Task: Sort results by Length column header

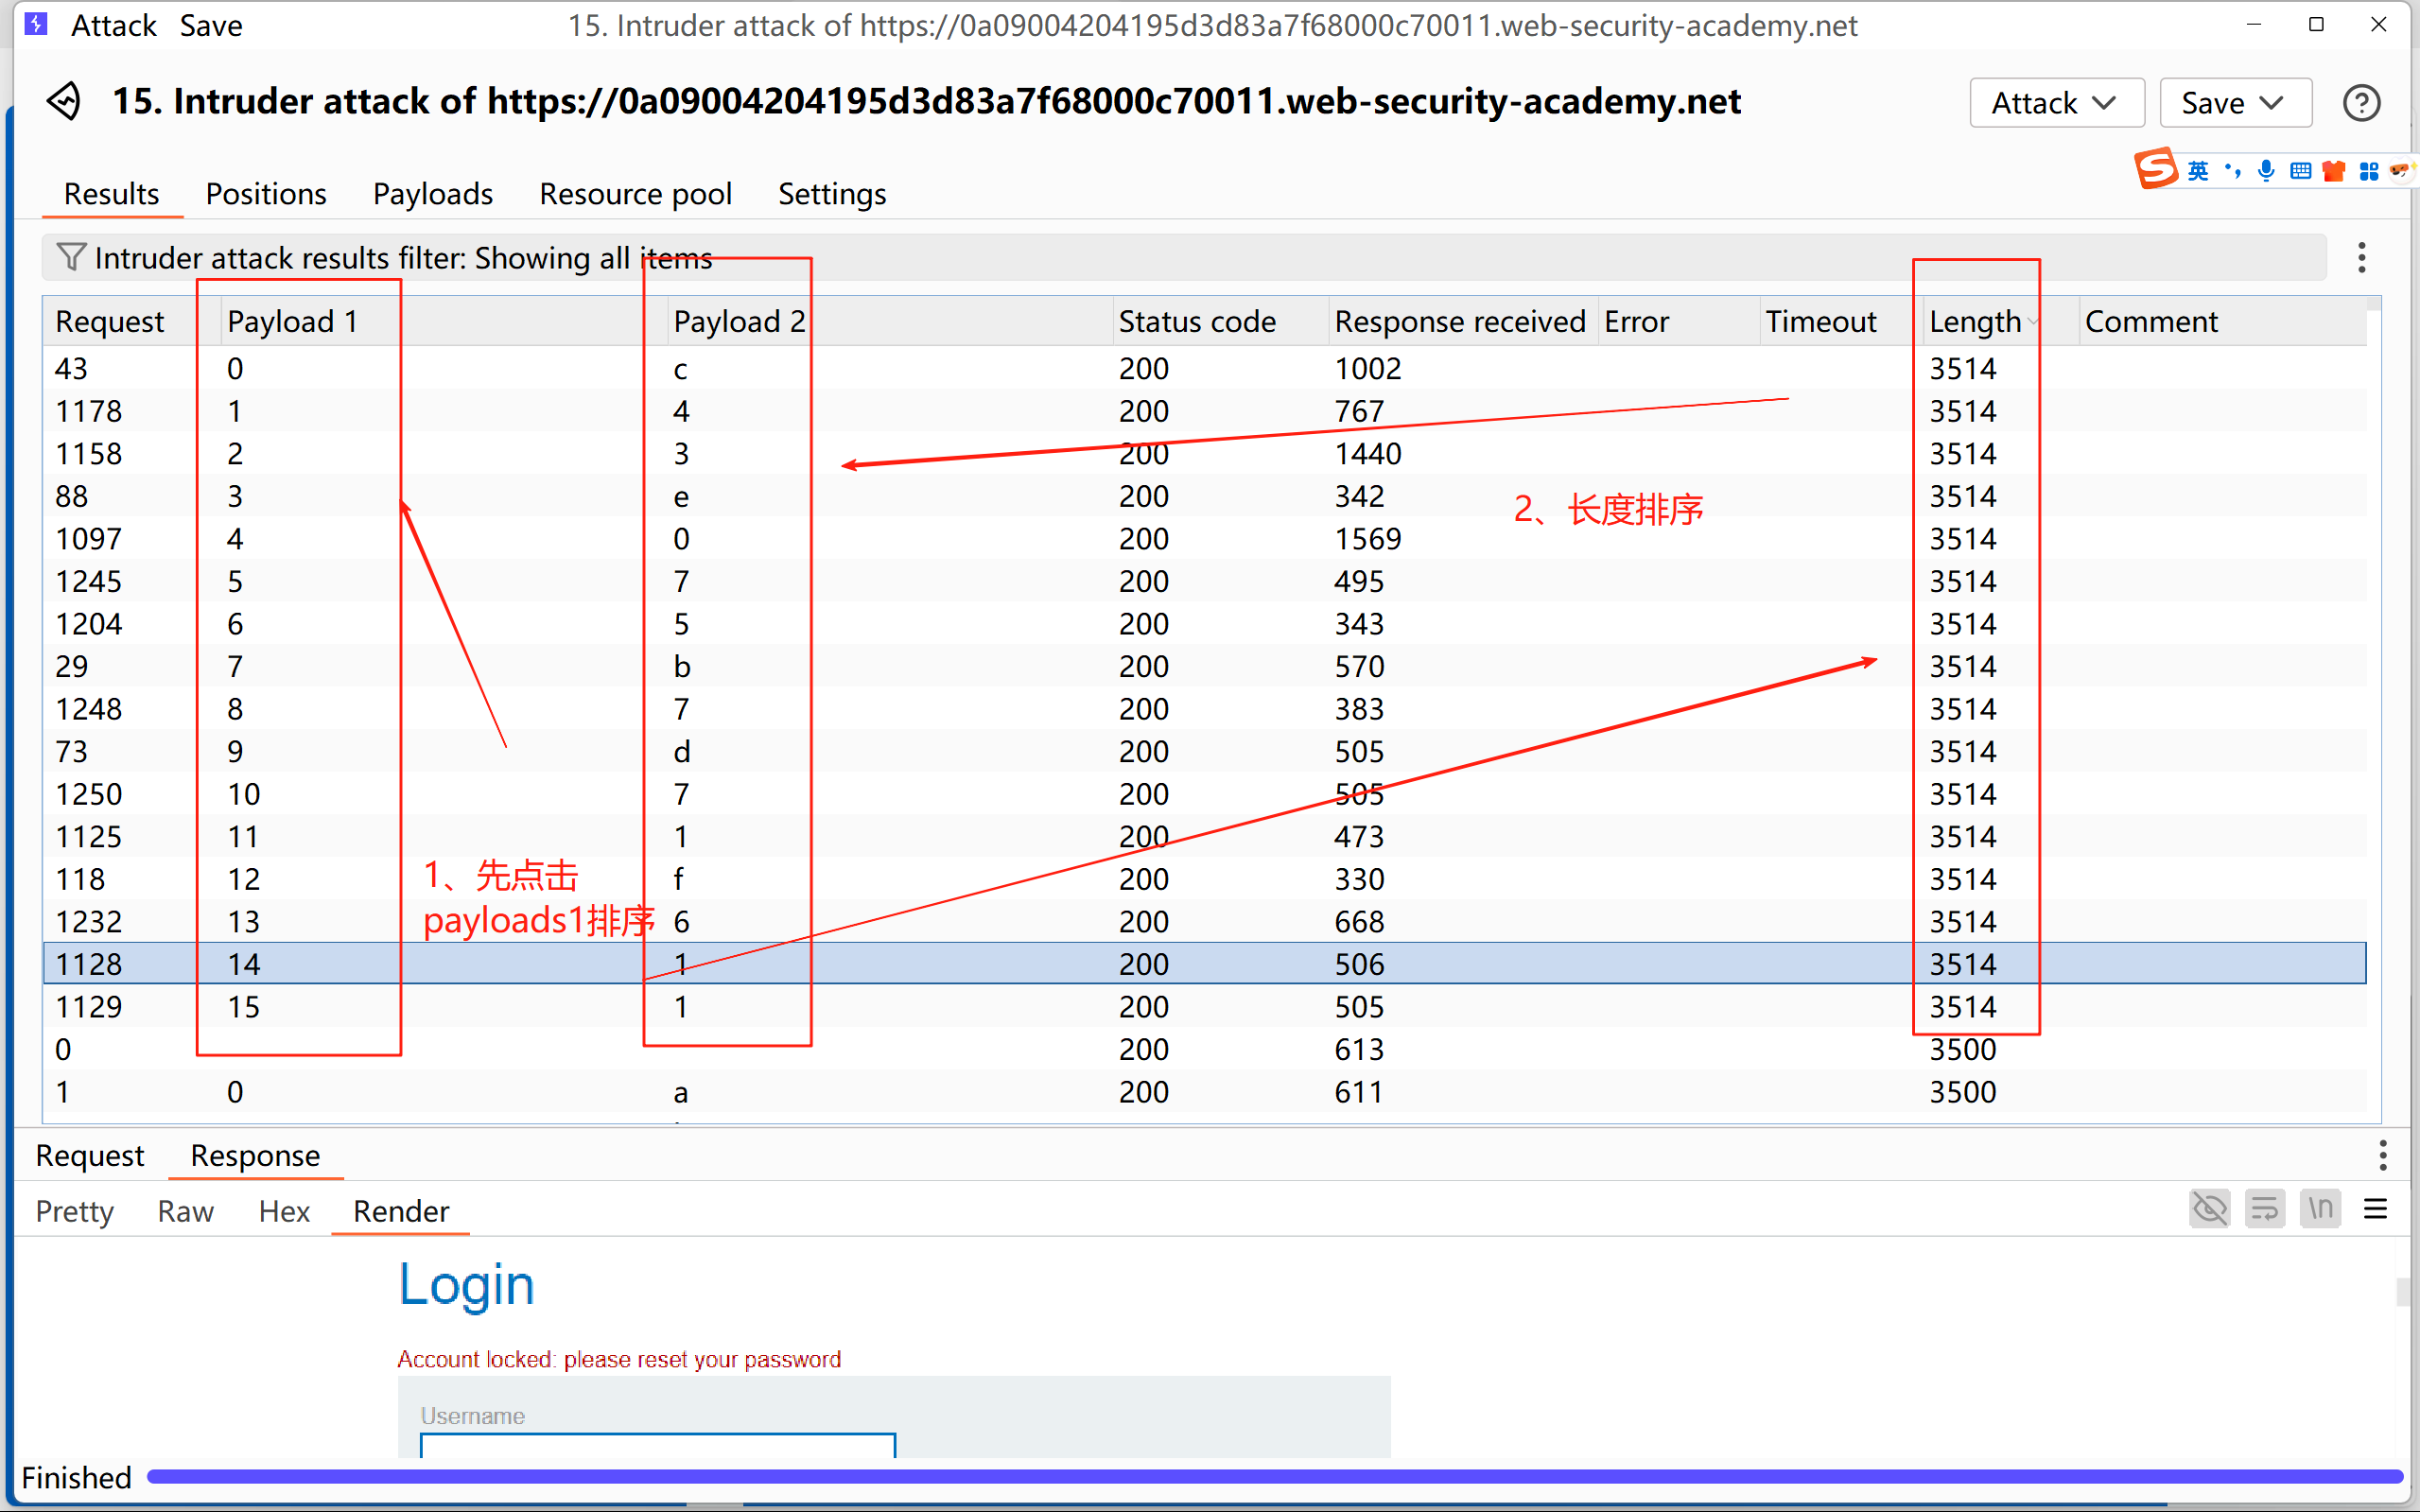Action: coord(1975,321)
